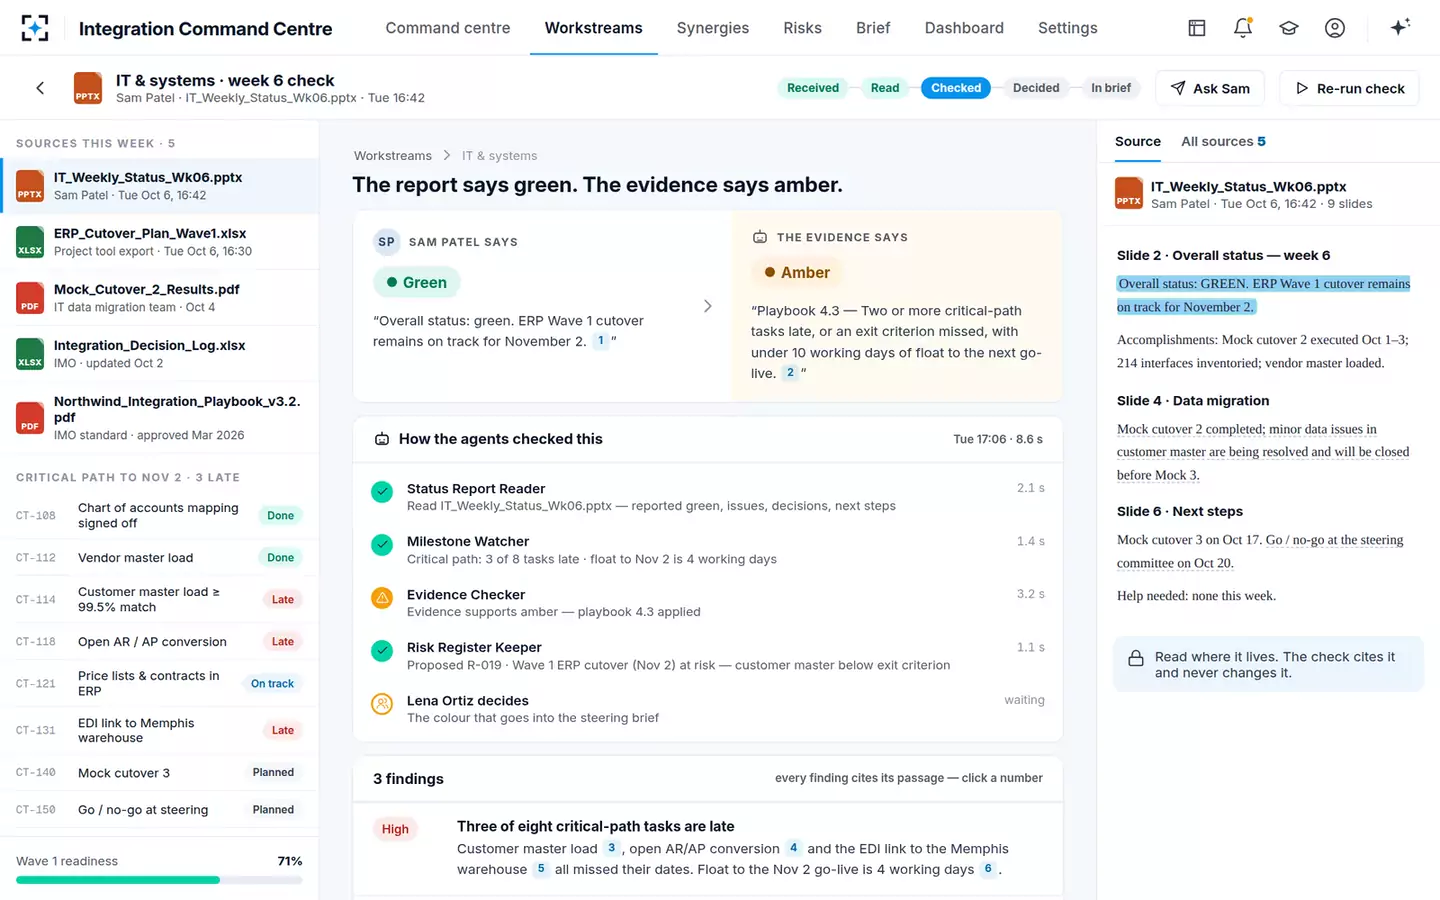1440x900 pixels.
Task: Open the user profile icon
Action: tap(1335, 28)
